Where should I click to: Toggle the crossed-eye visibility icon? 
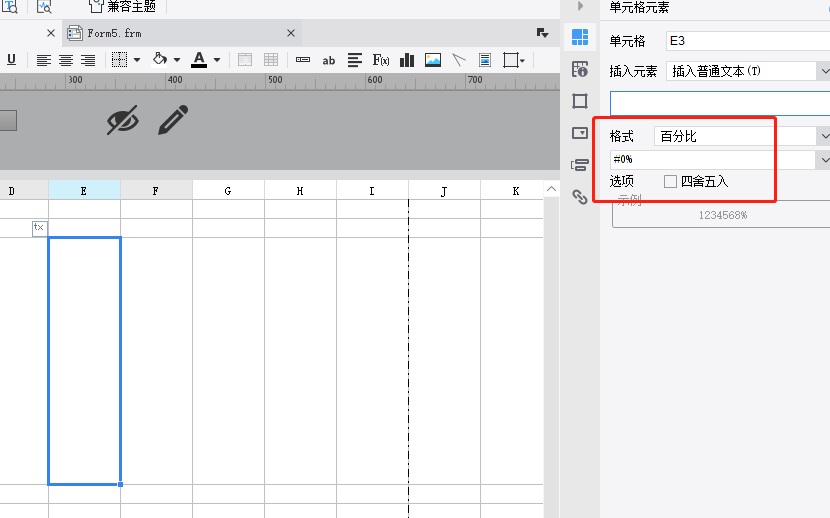pos(123,120)
